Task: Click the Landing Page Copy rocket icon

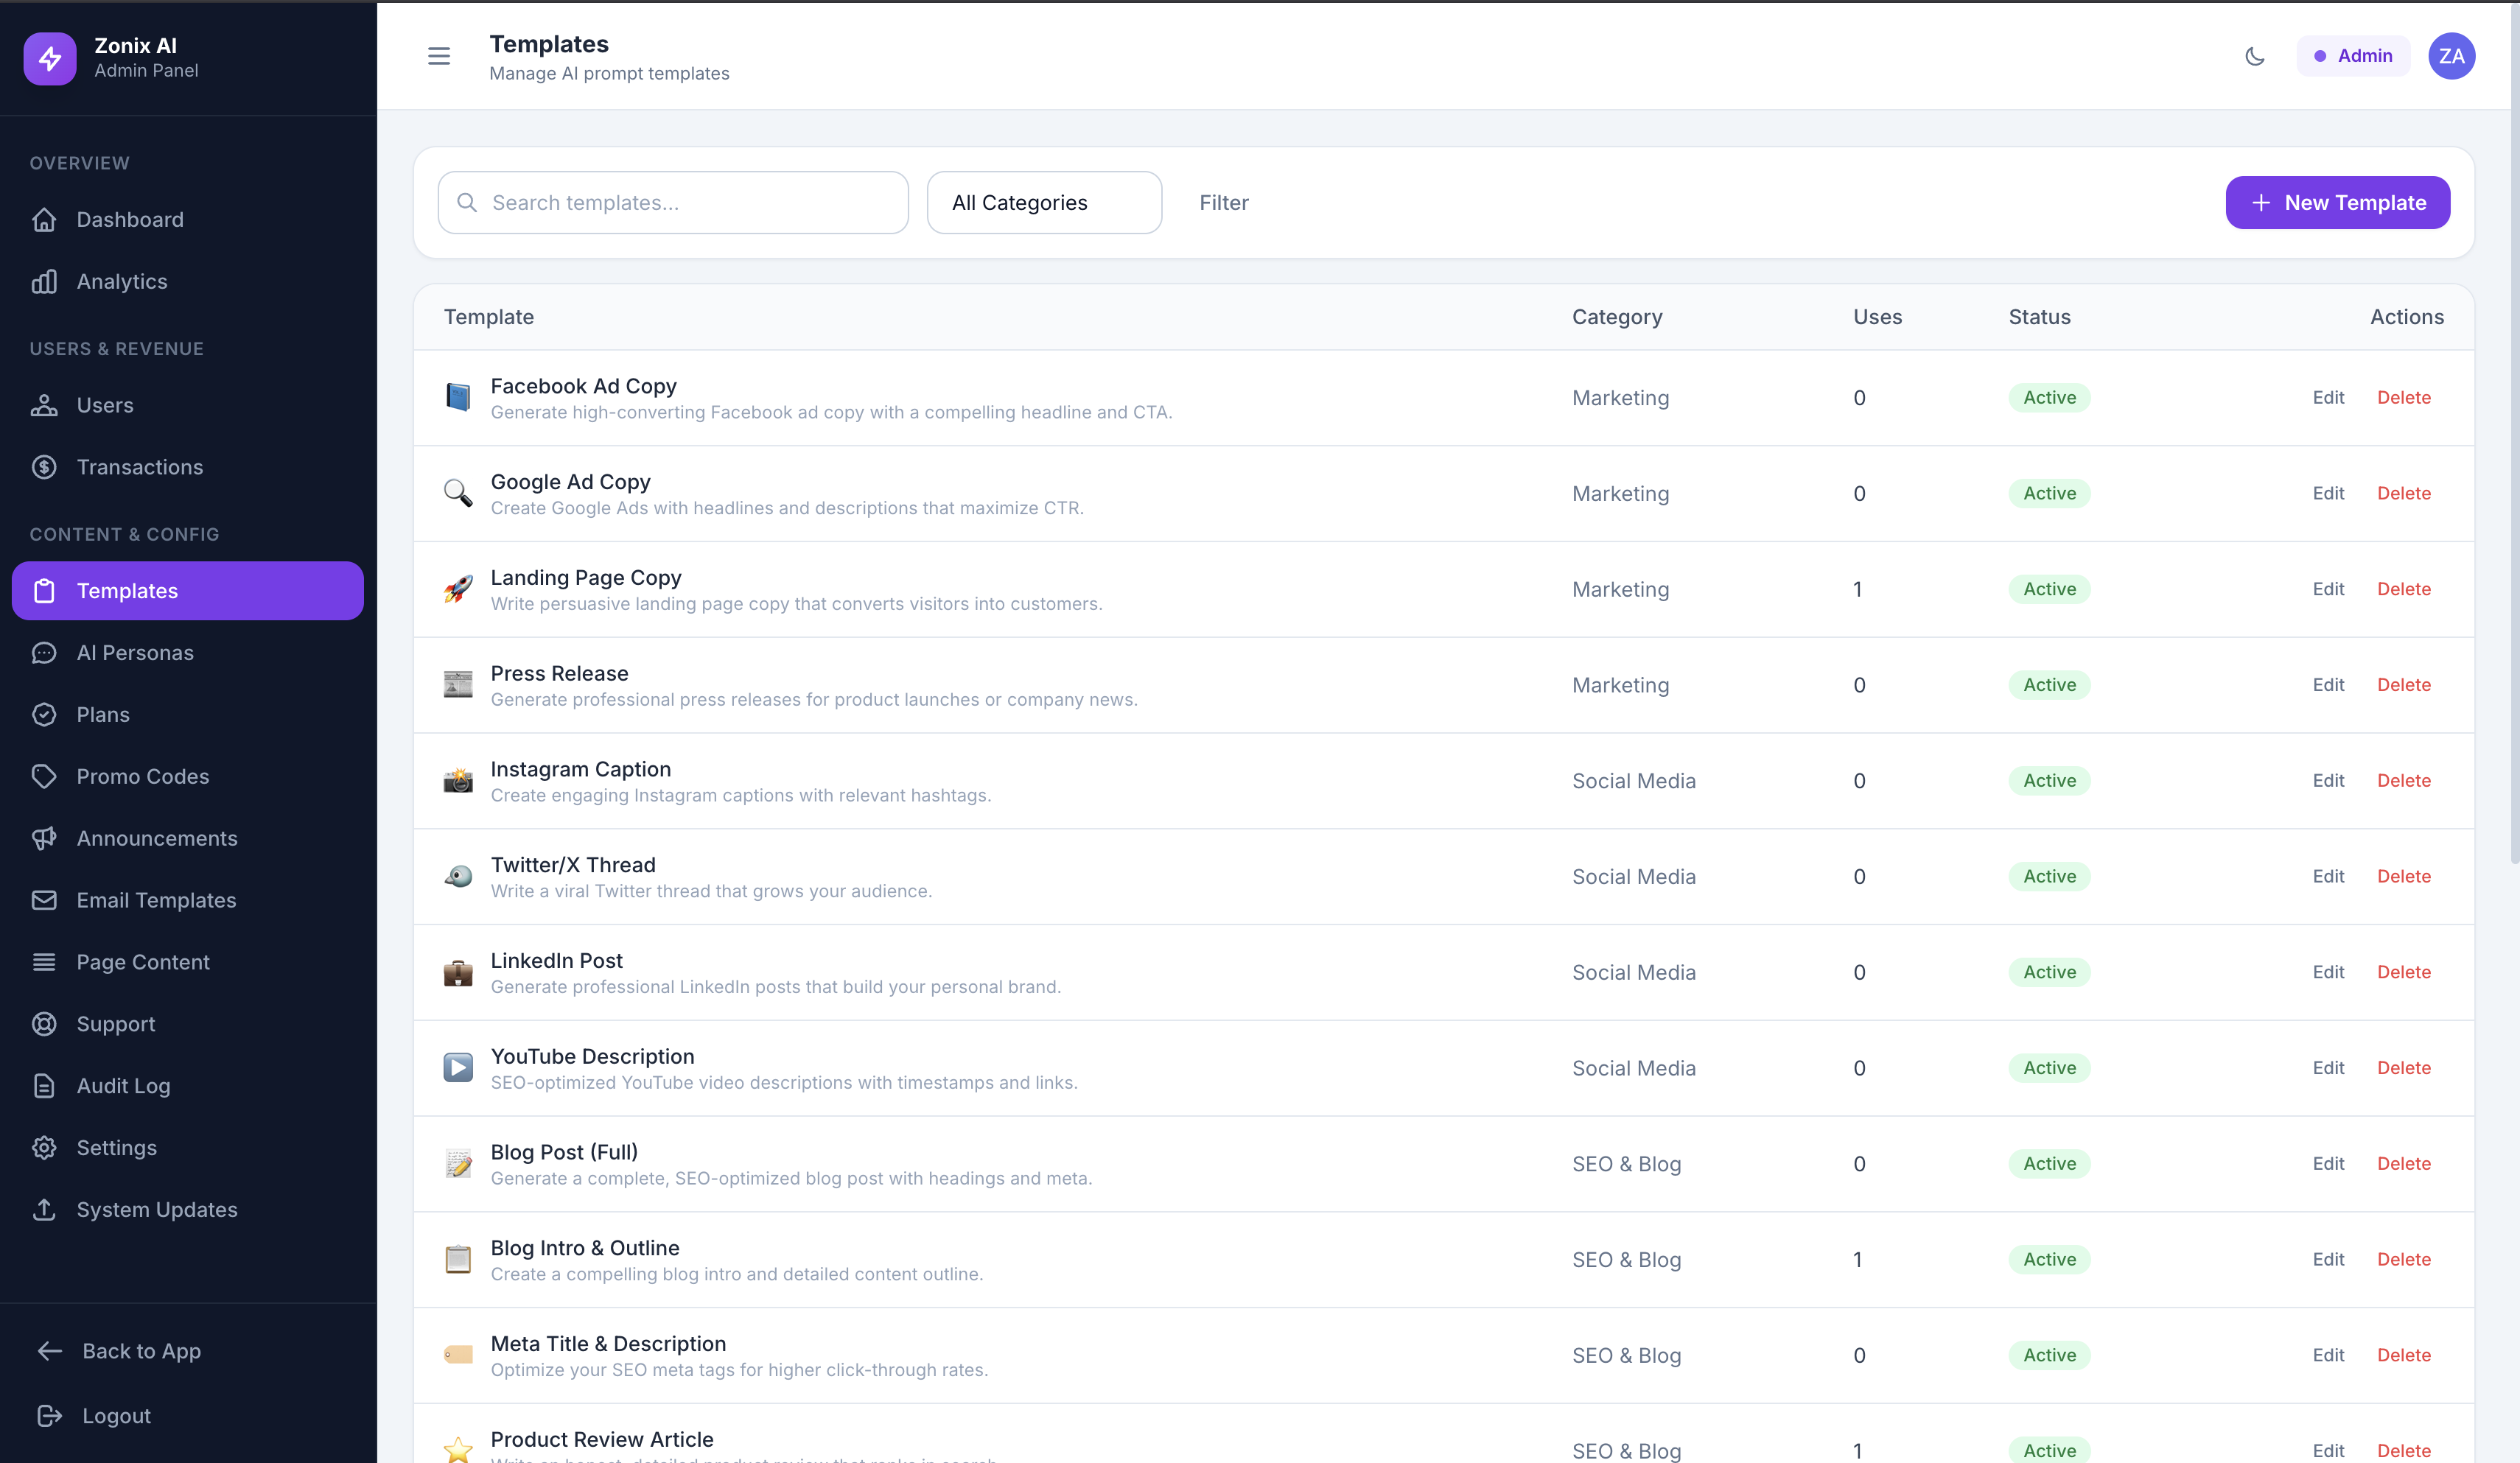Action: (x=458, y=589)
